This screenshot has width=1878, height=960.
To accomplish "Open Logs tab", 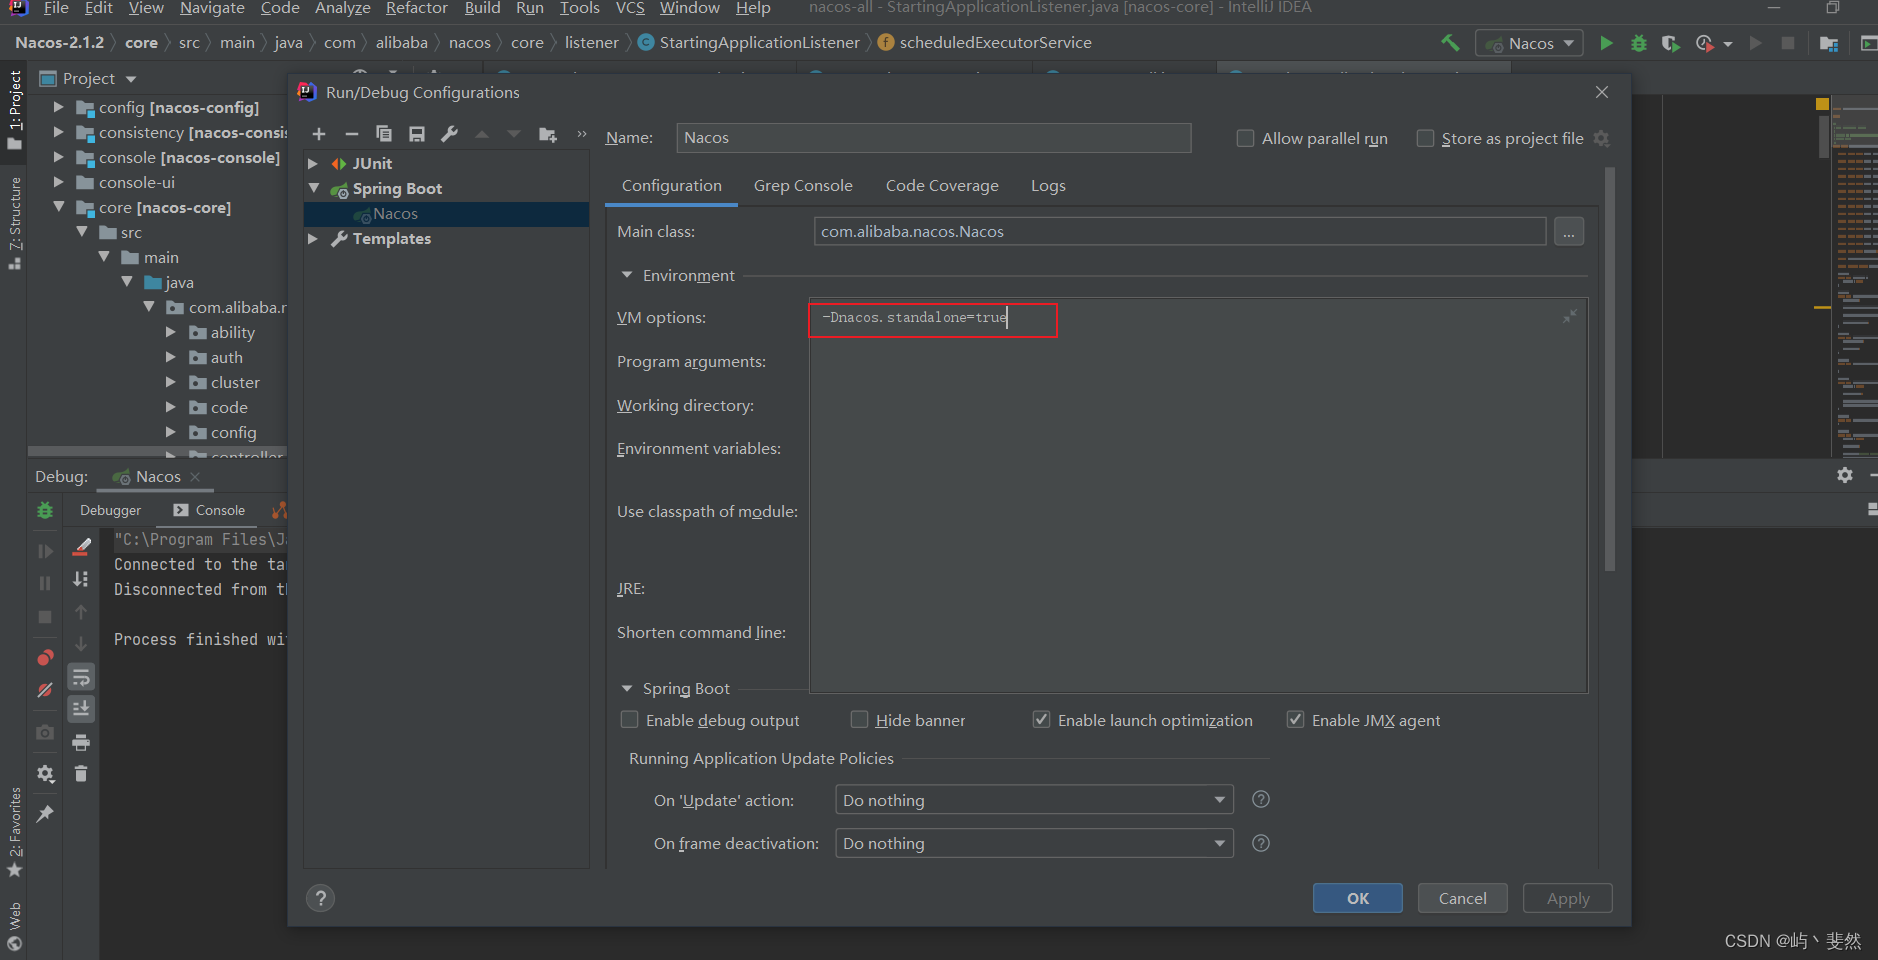I will point(1048,185).
